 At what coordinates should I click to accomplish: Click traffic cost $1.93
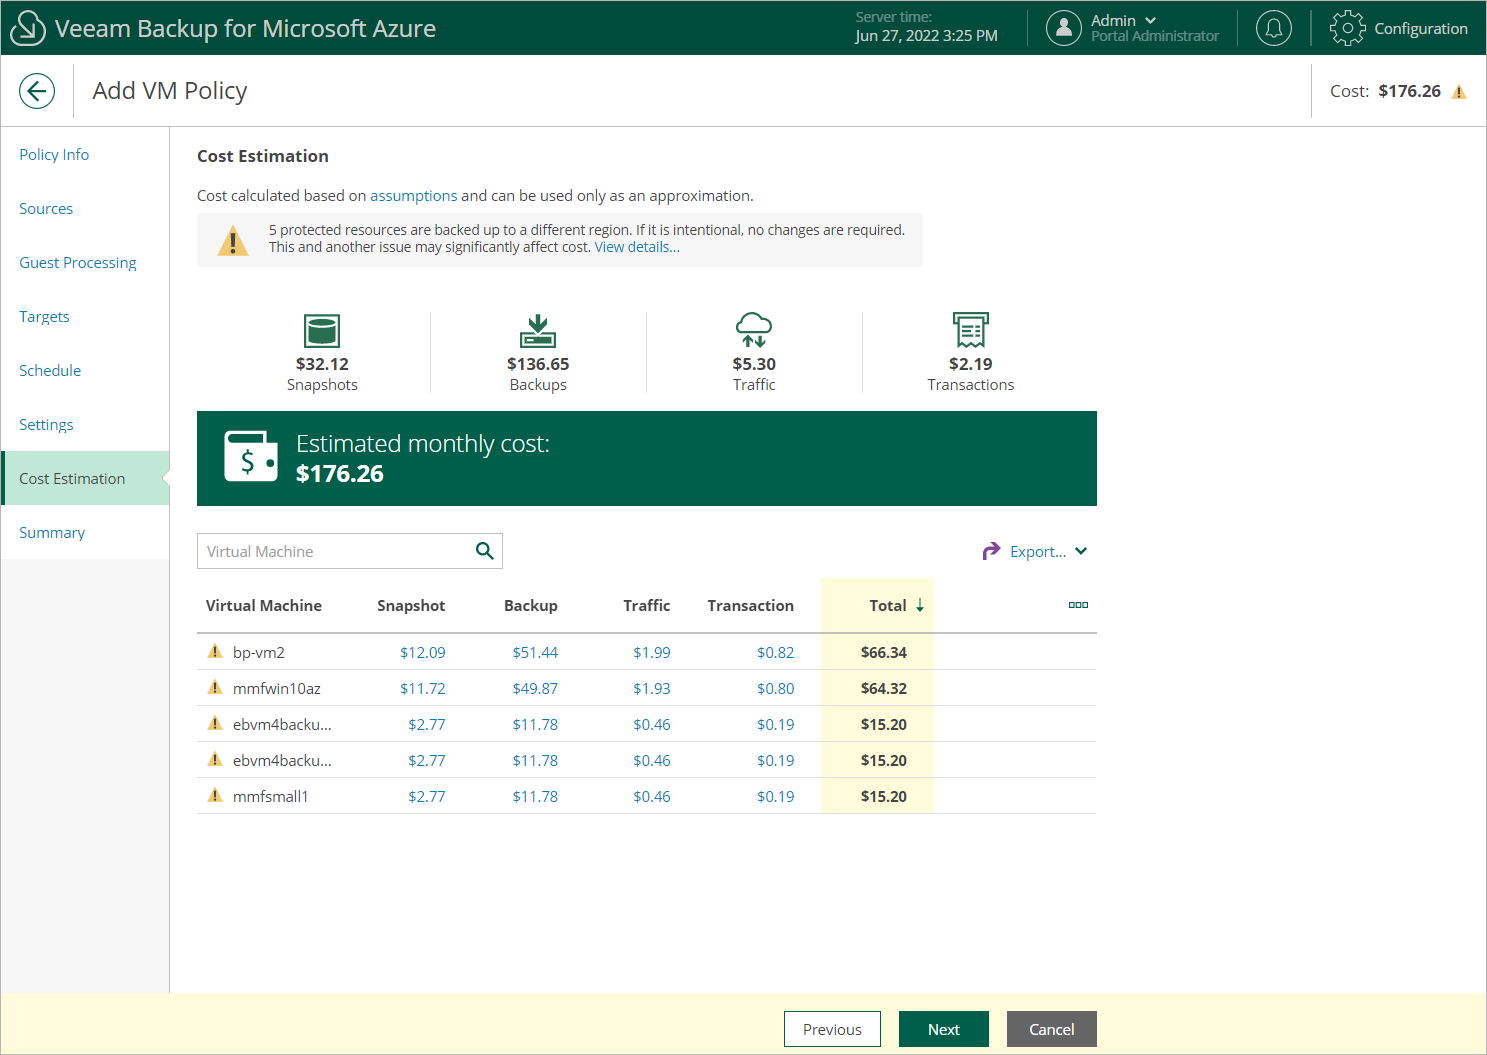point(652,688)
